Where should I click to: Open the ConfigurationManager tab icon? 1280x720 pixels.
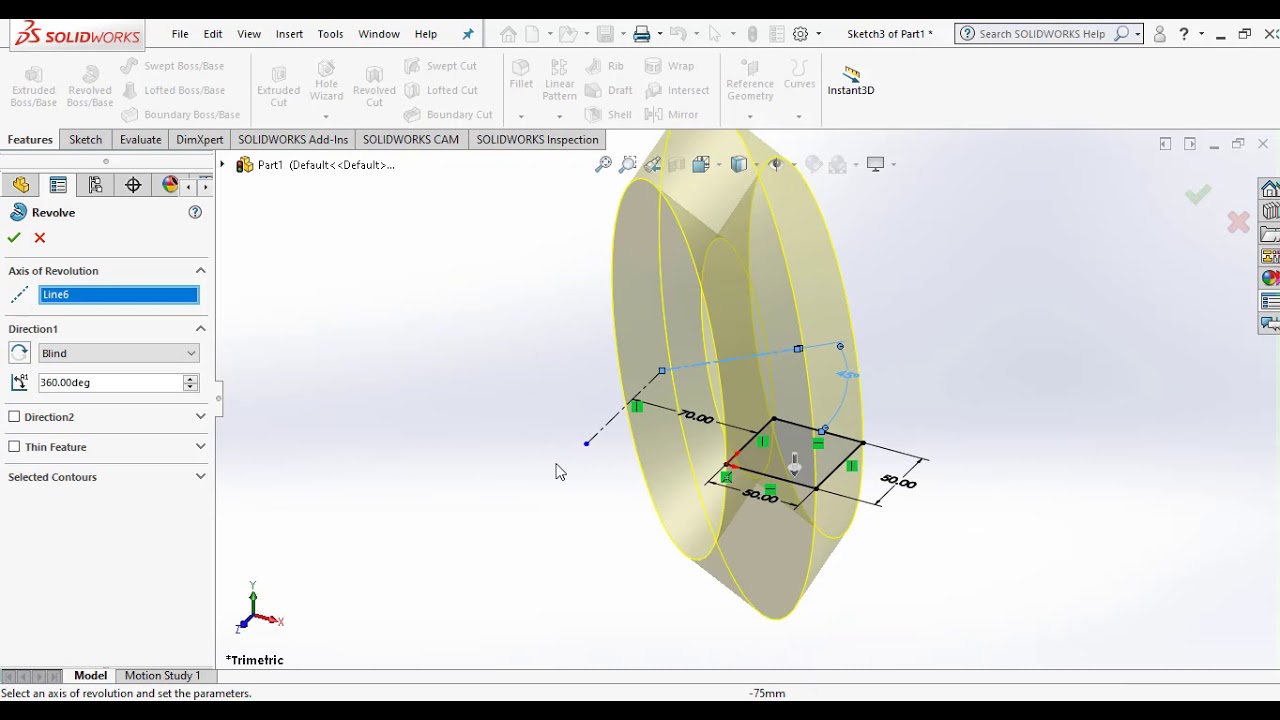95,185
